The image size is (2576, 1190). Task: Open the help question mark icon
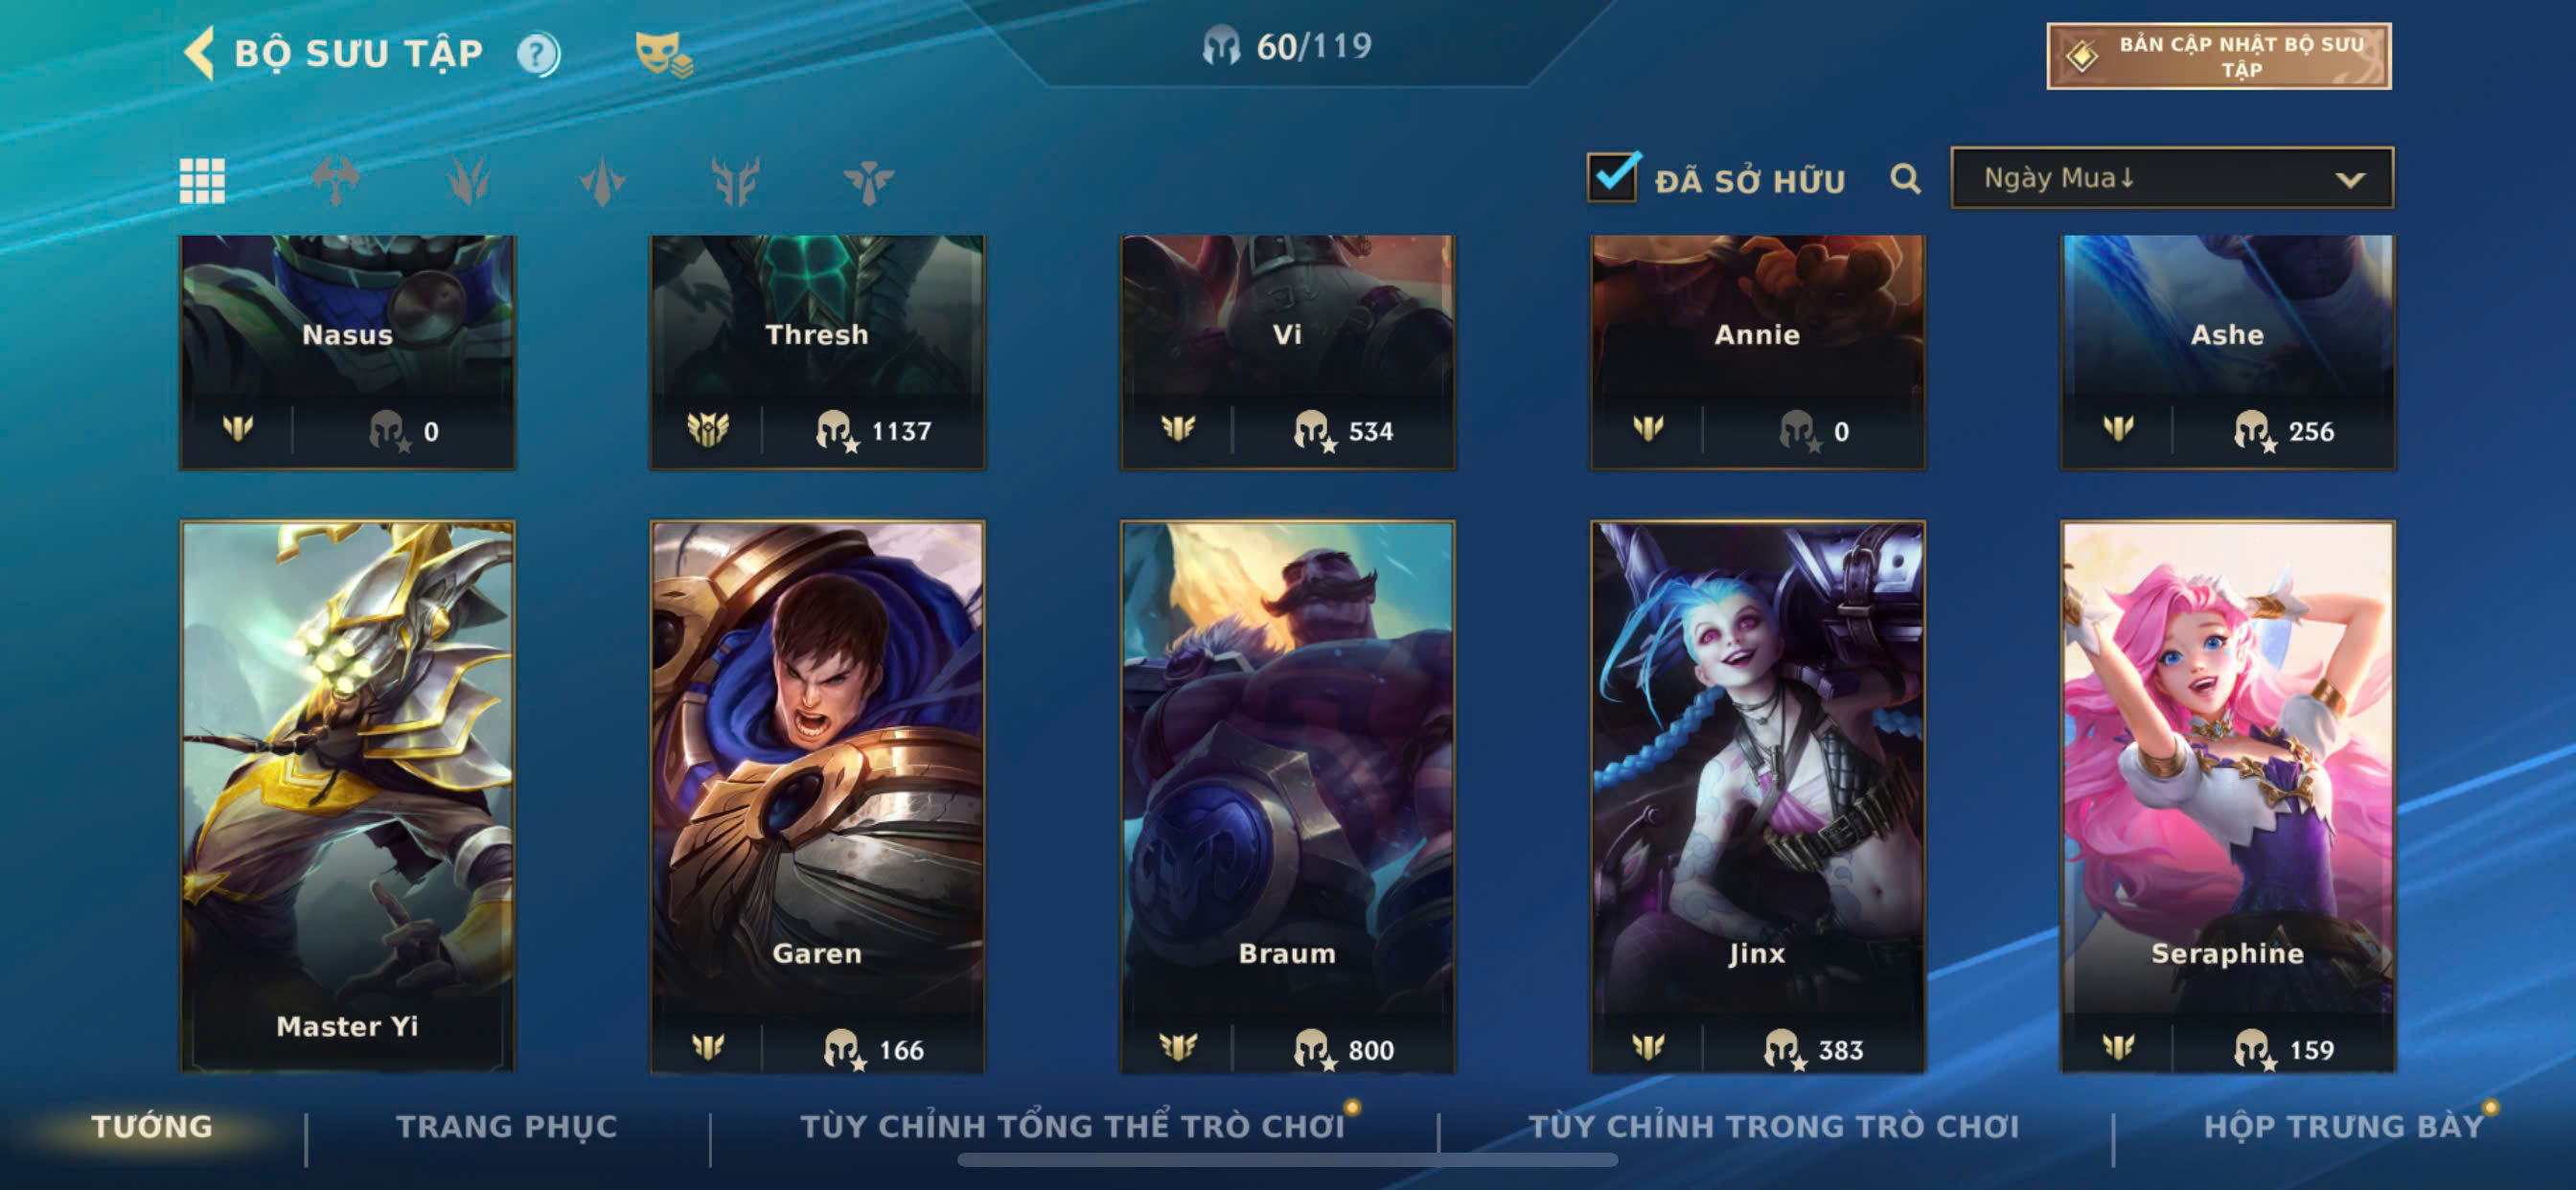538,54
